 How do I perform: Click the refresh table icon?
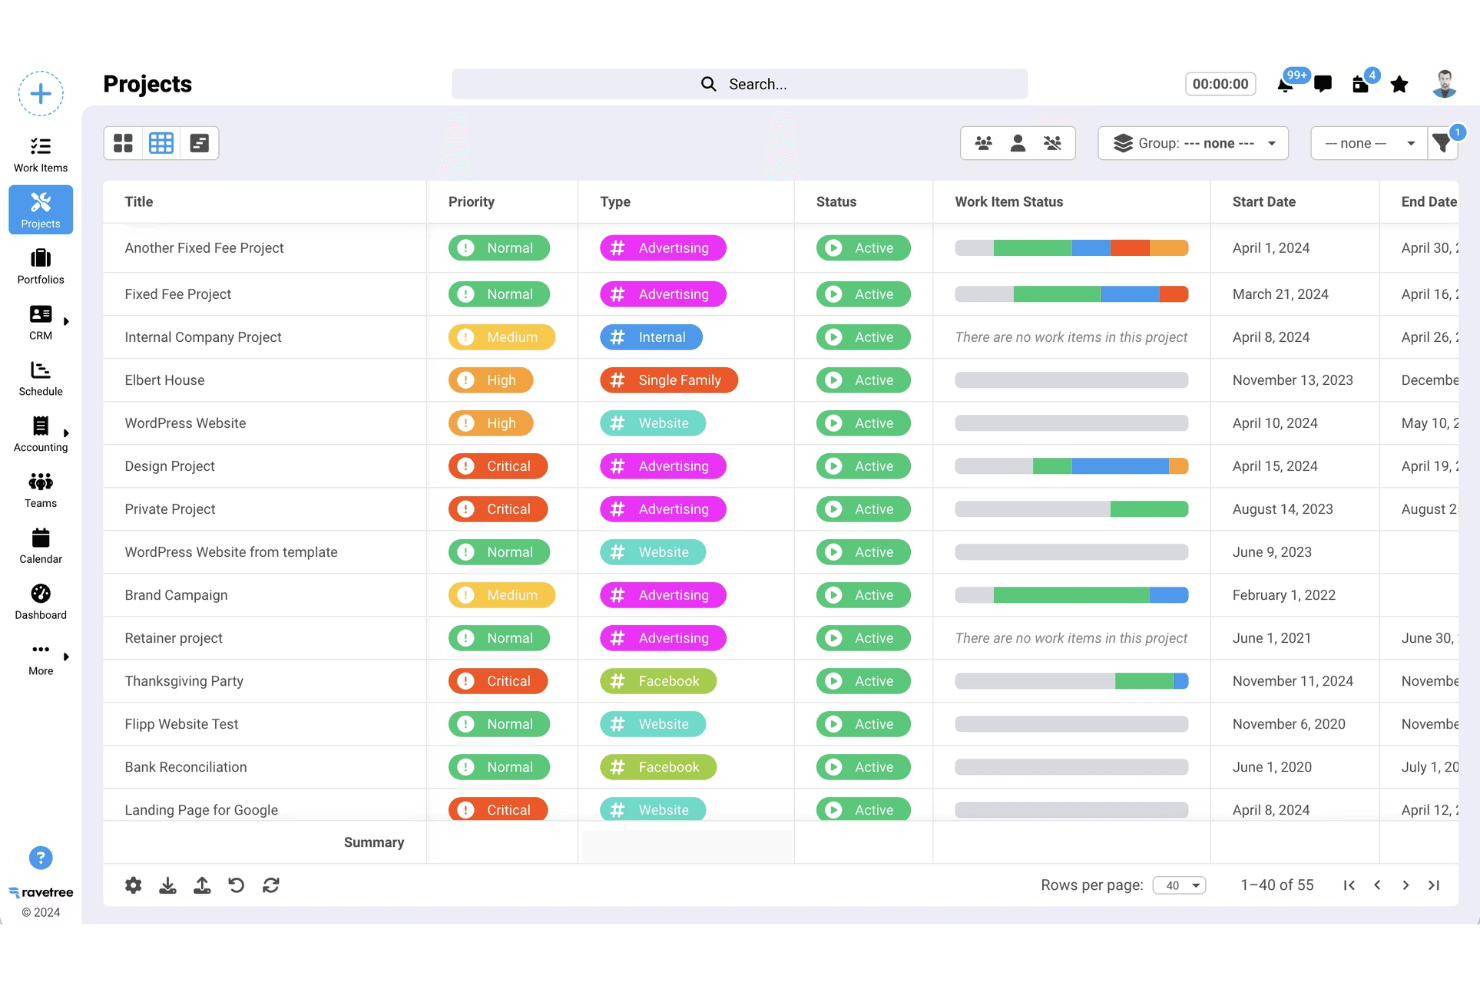(271, 885)
